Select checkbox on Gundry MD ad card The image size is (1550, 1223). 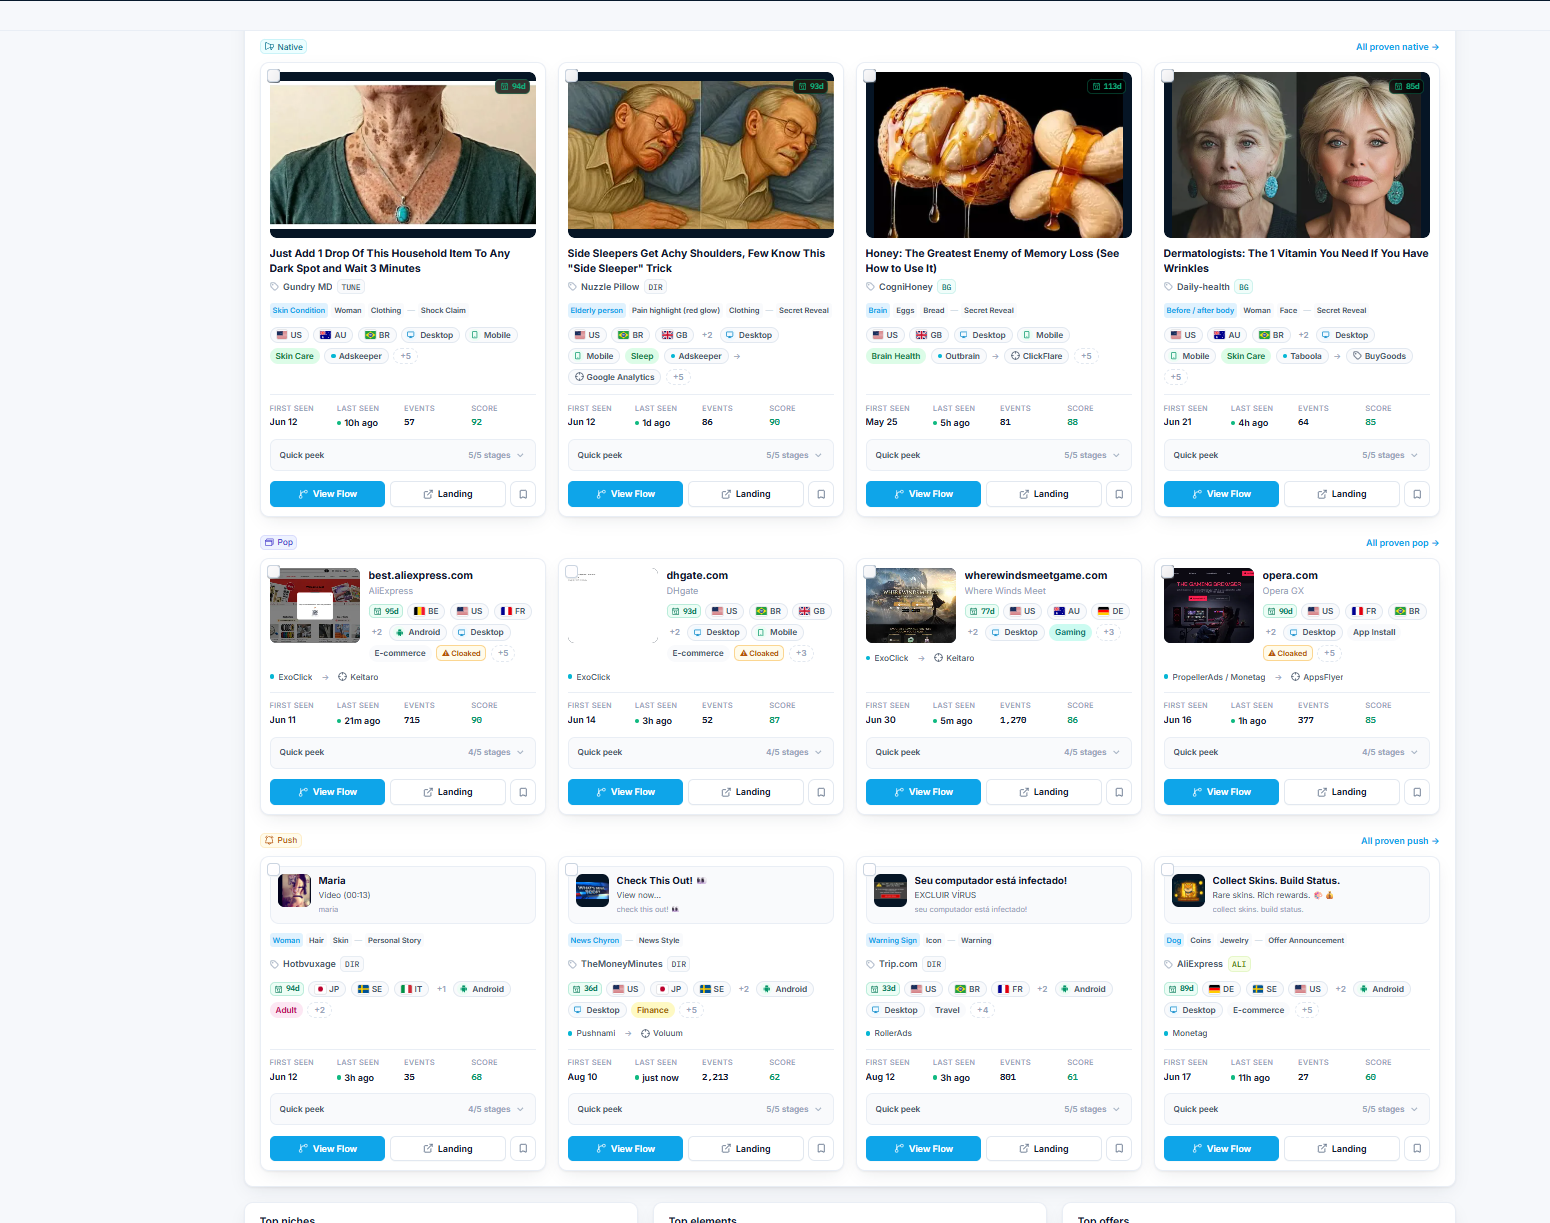[274, 76]
